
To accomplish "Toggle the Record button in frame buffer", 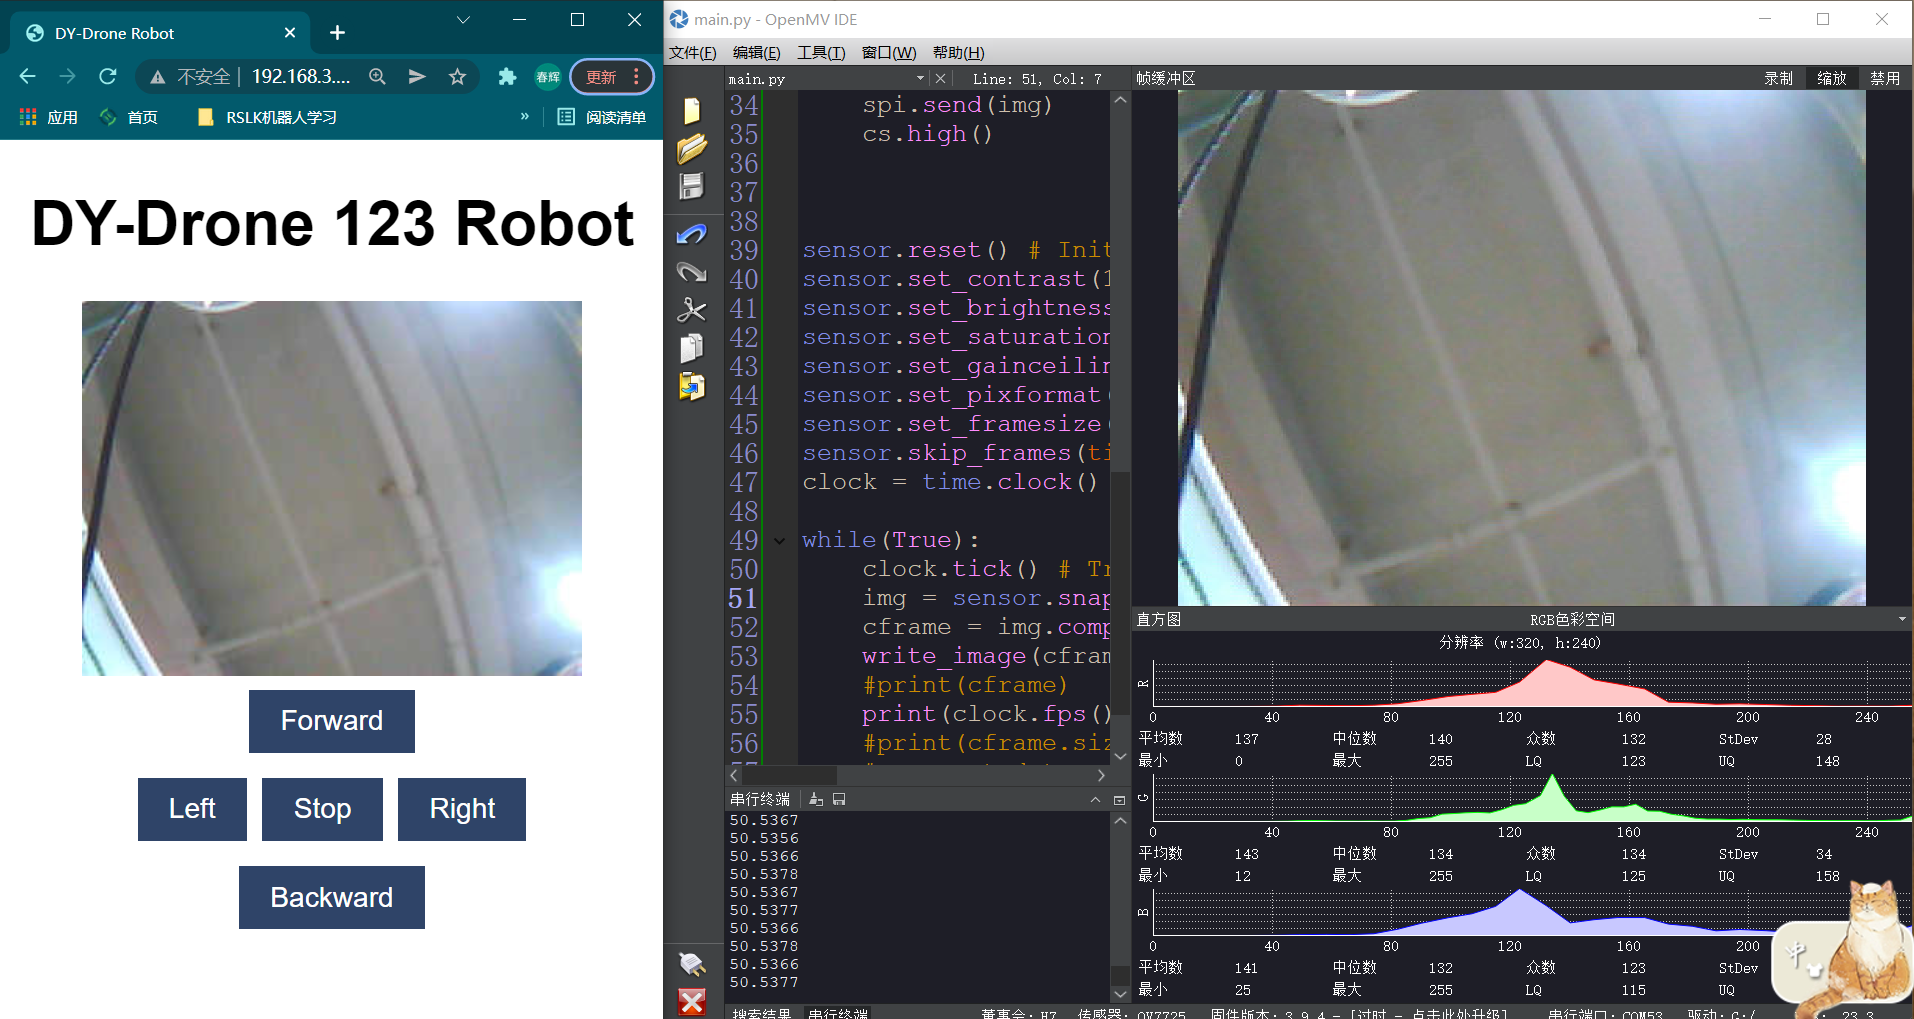I will click(1778, 78).
